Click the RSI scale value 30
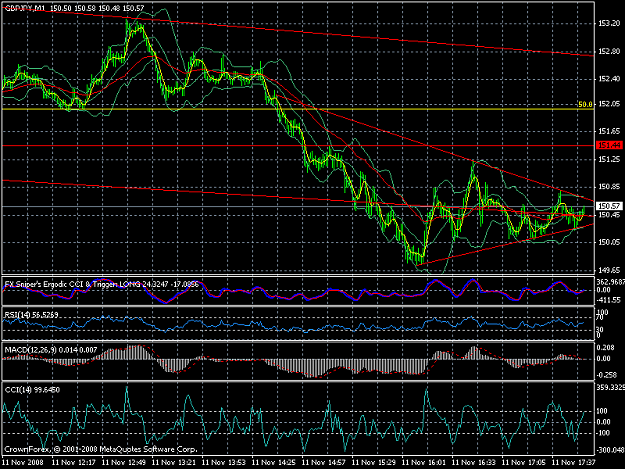This screenshot has width=625, height=469. pos(600,330)
